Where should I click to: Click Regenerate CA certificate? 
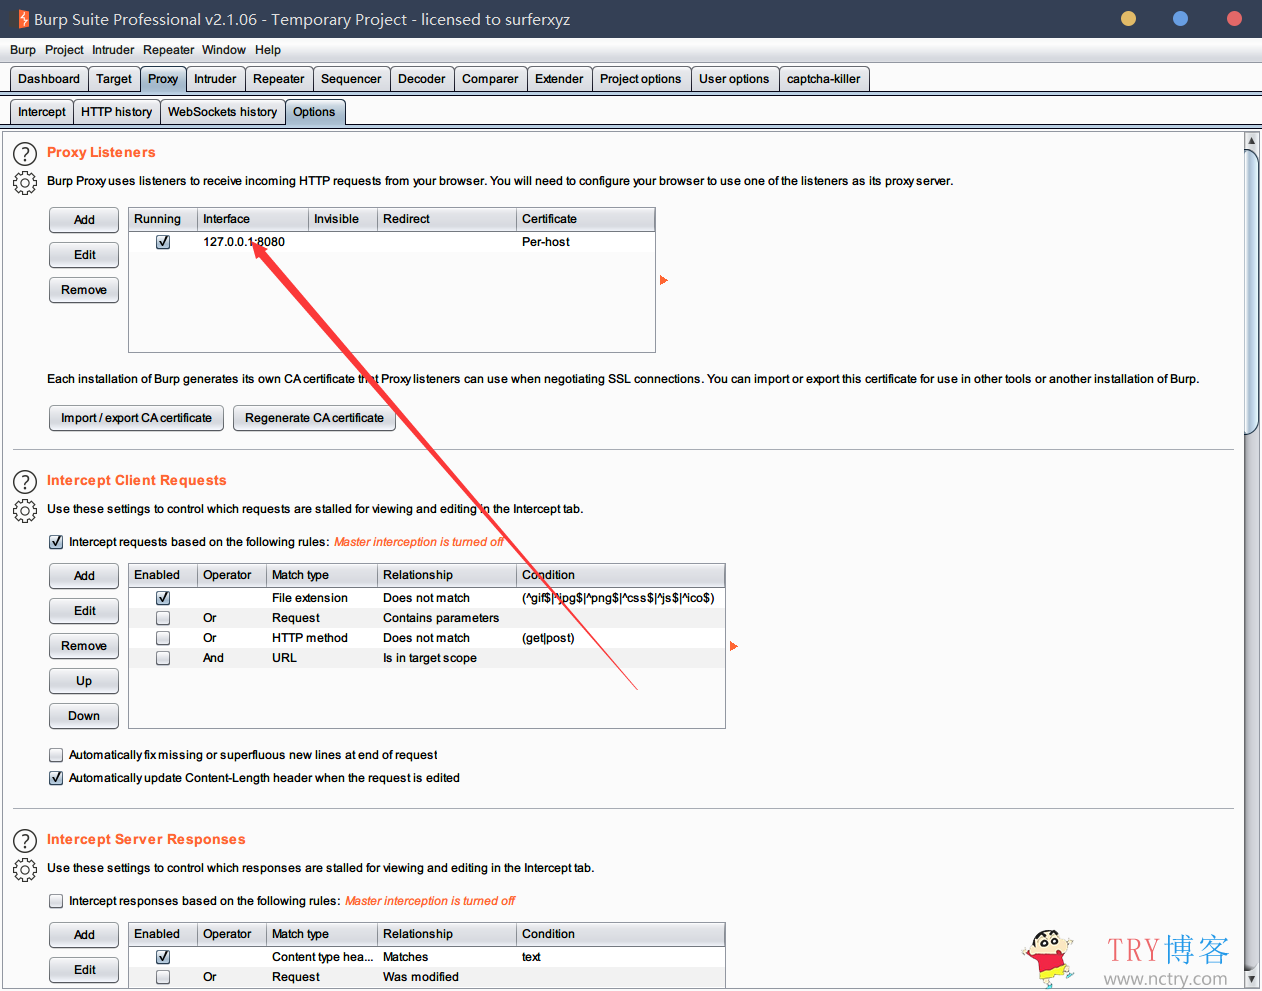314,418
